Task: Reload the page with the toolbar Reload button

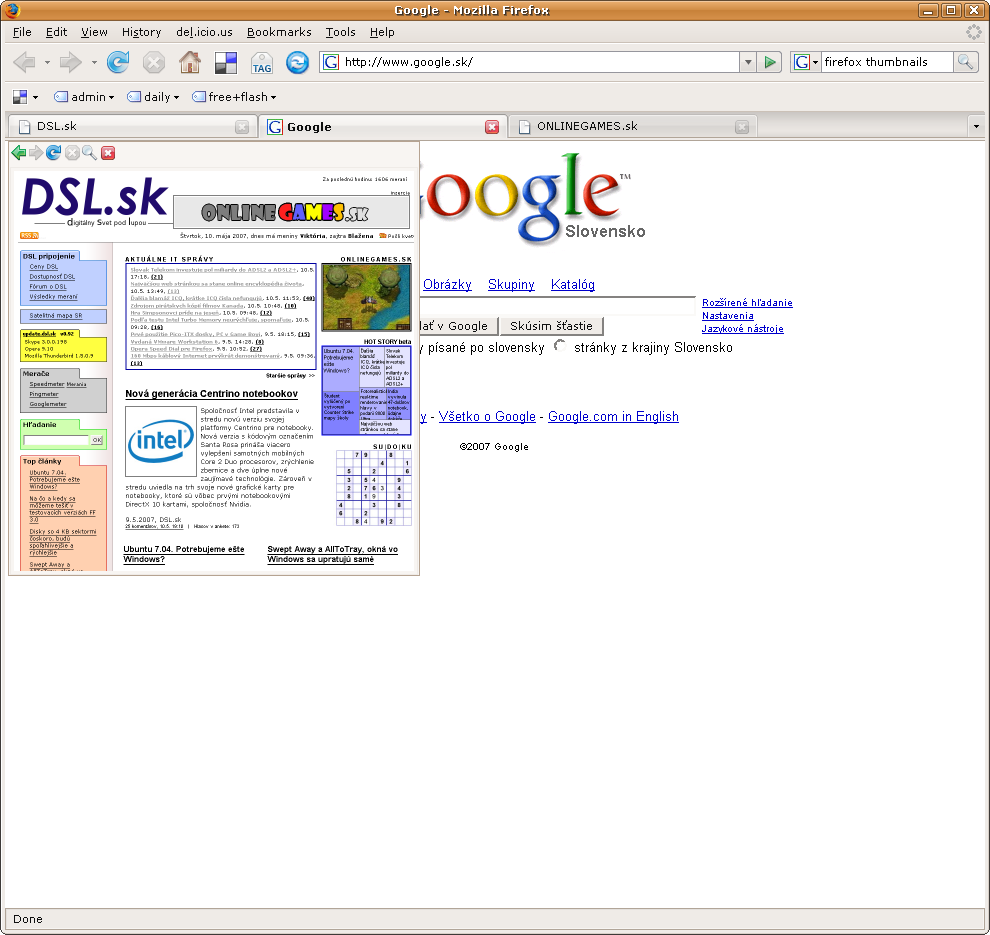Action: pyautogui.click(x=118, y=62)
